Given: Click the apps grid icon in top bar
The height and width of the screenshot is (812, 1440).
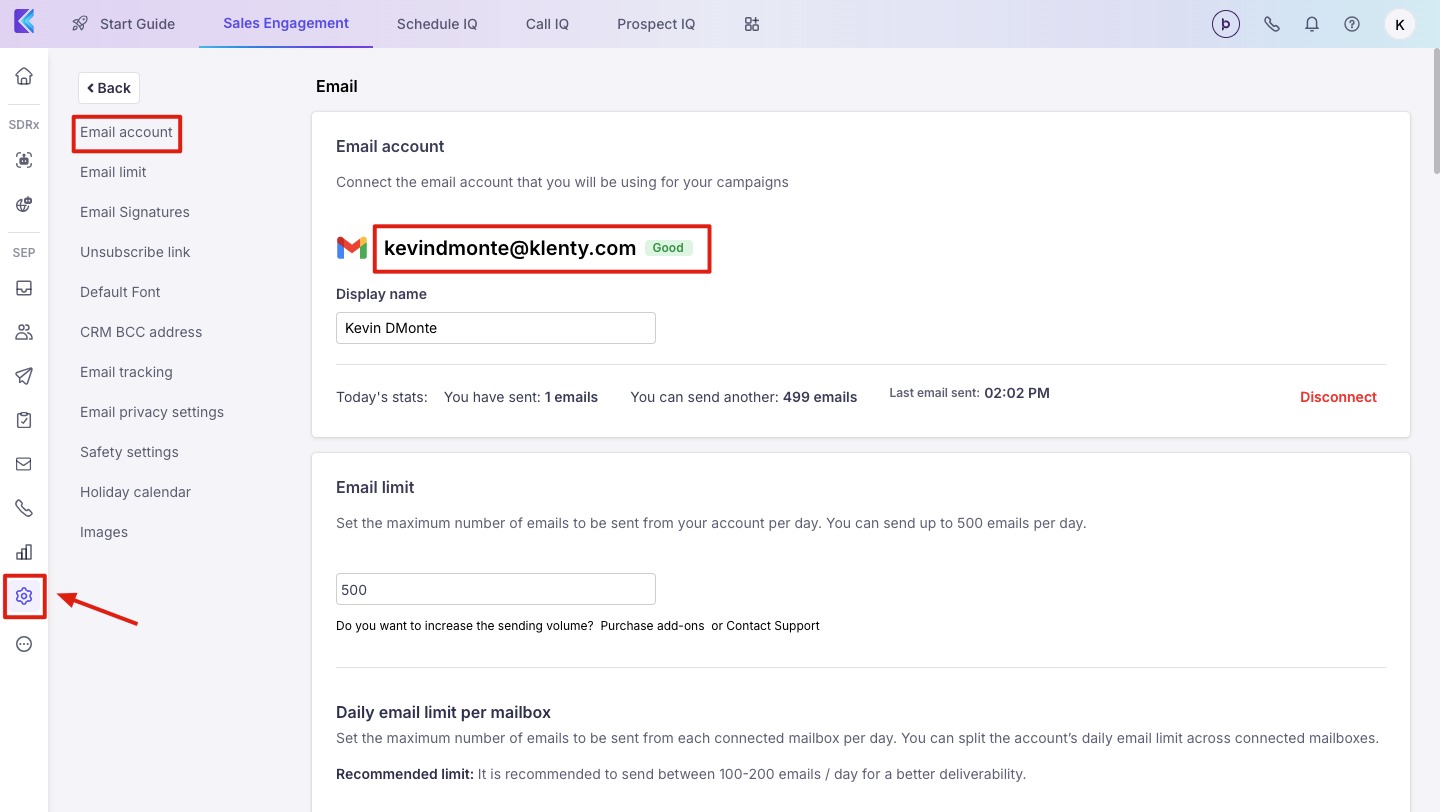Looking at the screenshot, I should point(752,24).
